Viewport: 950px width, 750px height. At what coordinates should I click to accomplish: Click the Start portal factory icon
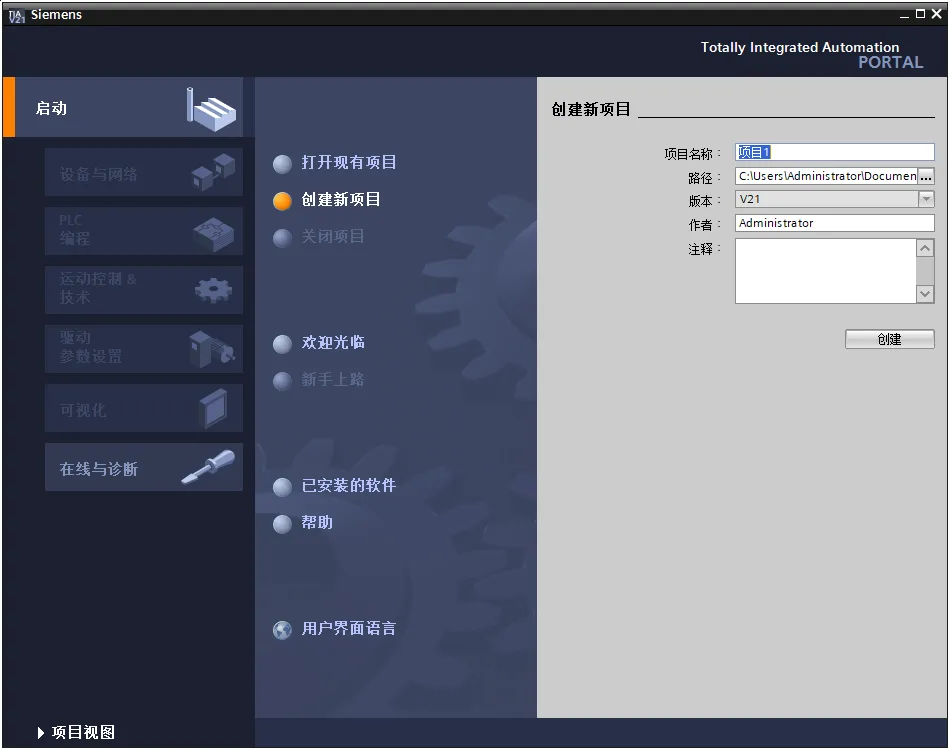coord(211,109)
